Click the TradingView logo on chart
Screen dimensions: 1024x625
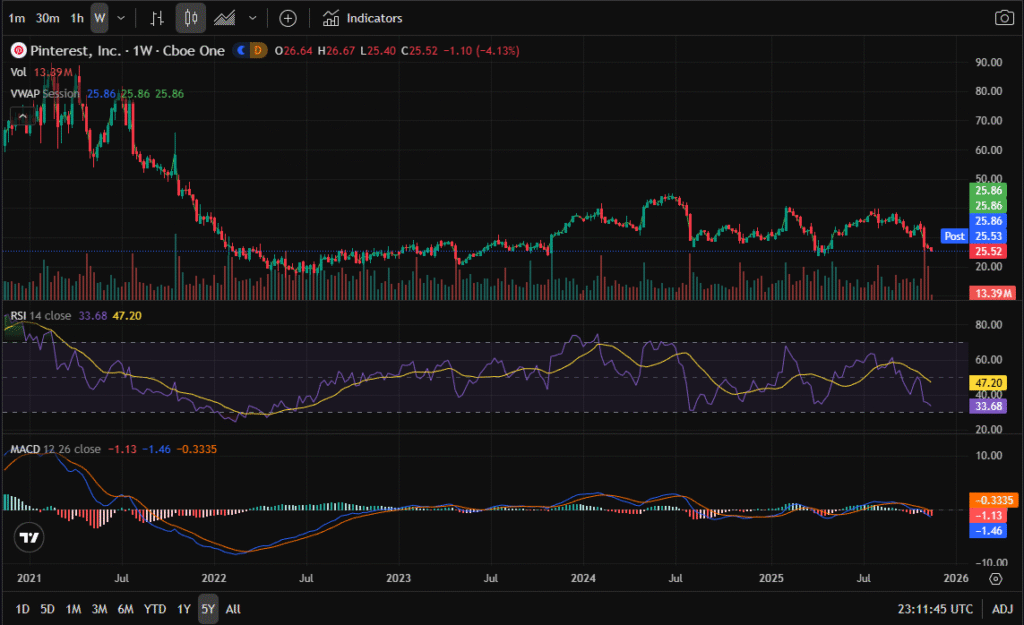[30, 537]
